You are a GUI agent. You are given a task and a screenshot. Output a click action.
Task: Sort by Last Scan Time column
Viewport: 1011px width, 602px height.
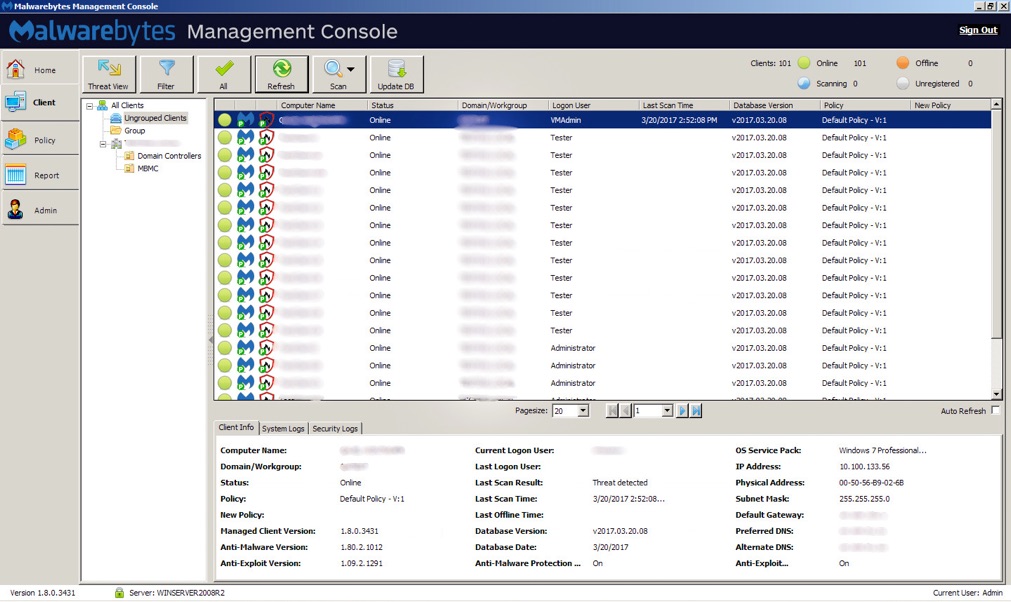tap(683, 105)
